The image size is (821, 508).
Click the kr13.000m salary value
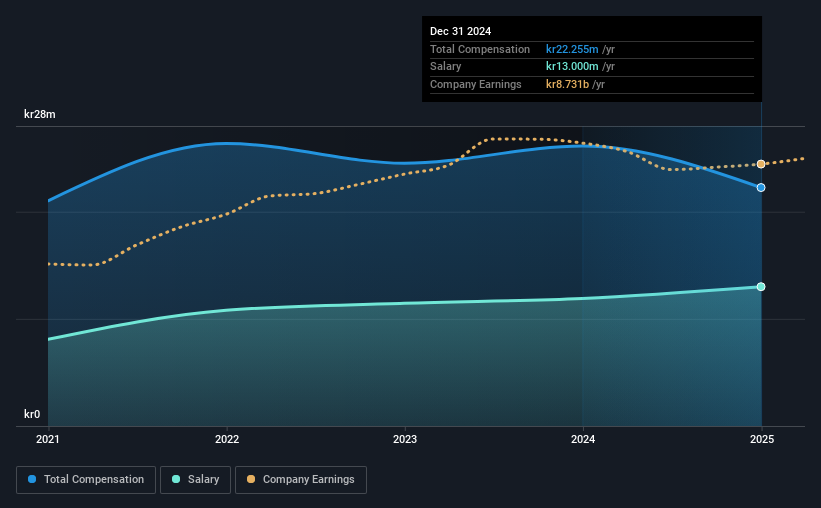[x=572, y=67]
